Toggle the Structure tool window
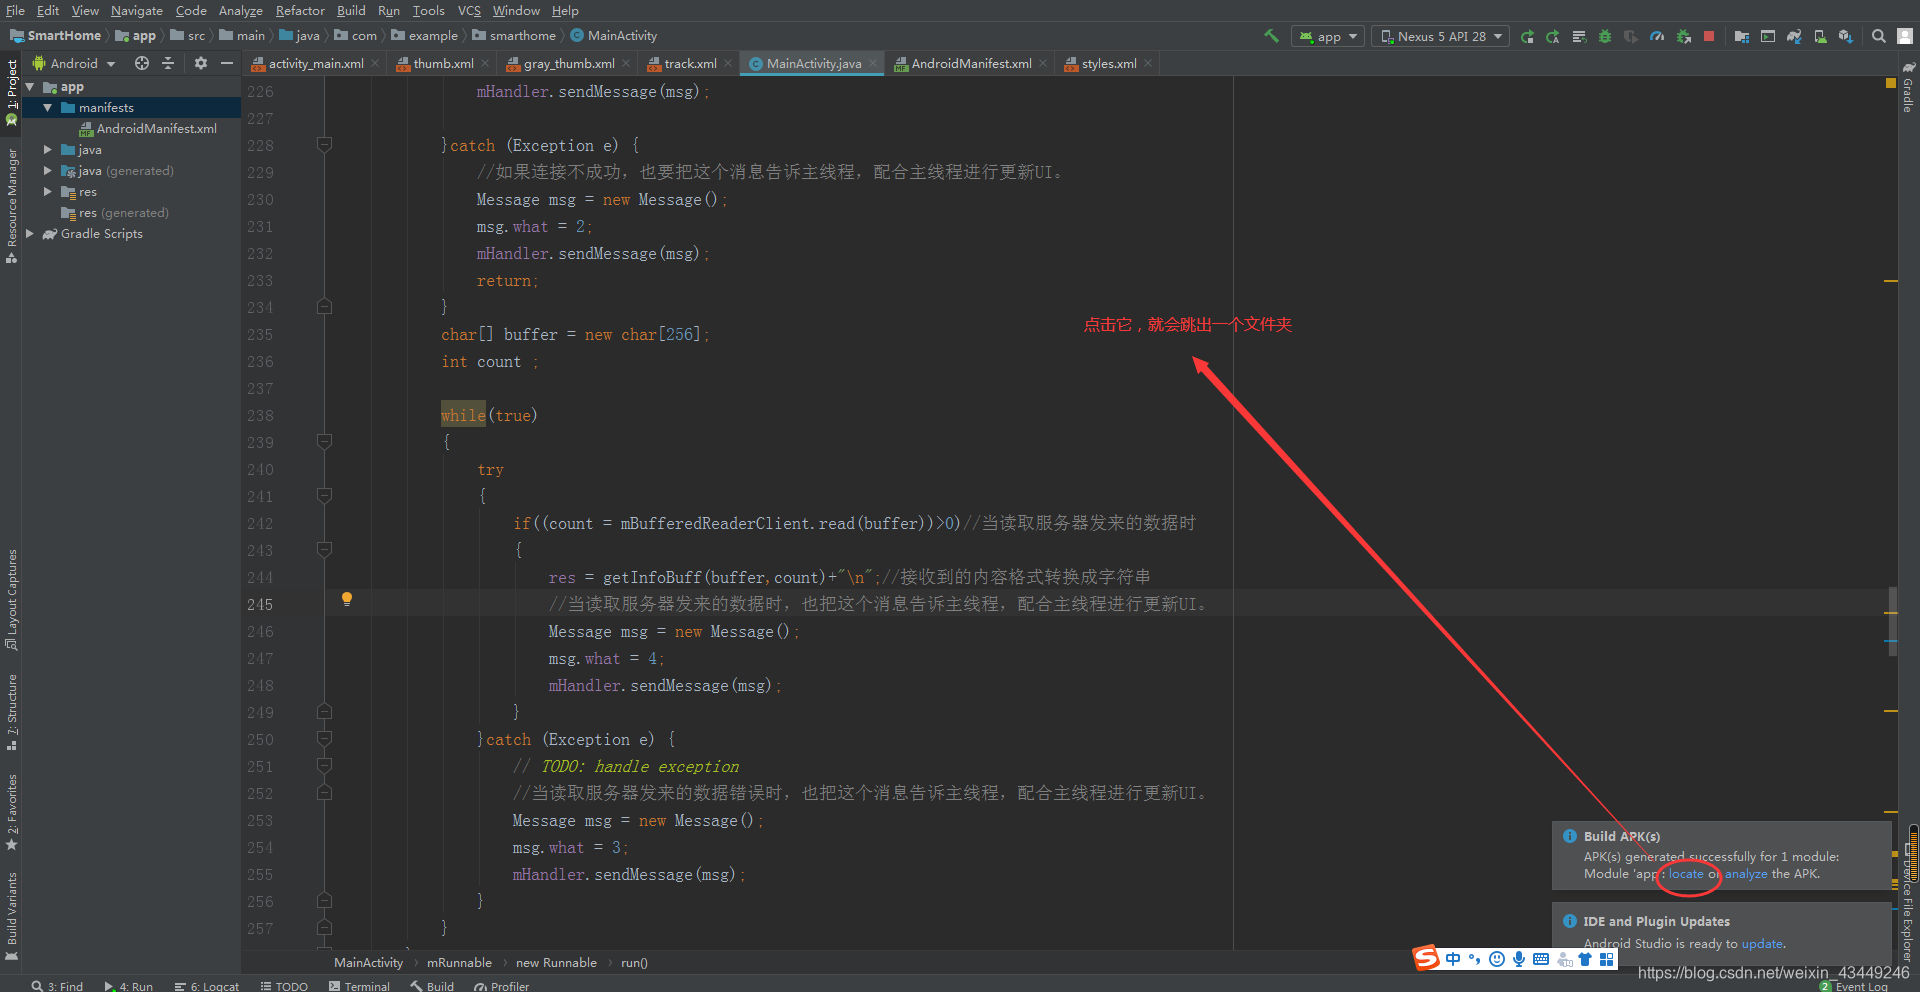 12,711
